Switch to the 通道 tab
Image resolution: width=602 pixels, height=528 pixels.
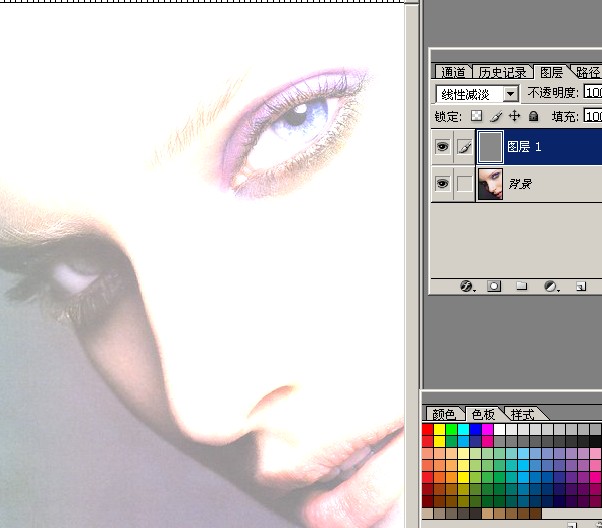tap(453, 72)
